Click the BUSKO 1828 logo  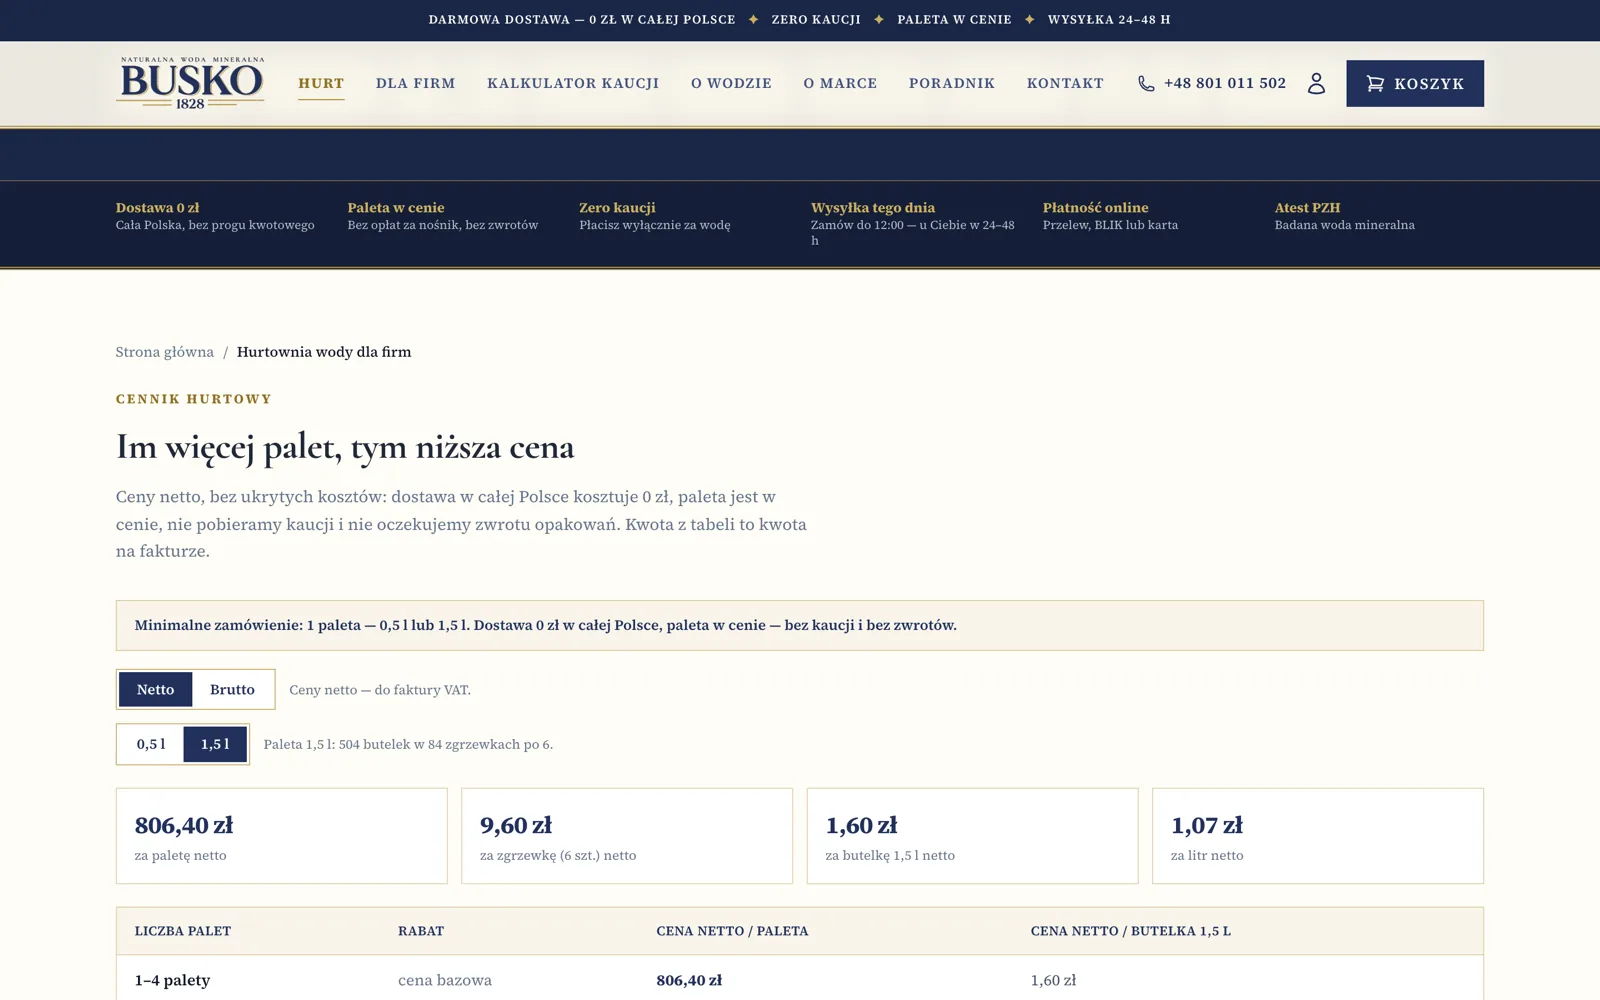pyautogui.click(x=190, y=83)
